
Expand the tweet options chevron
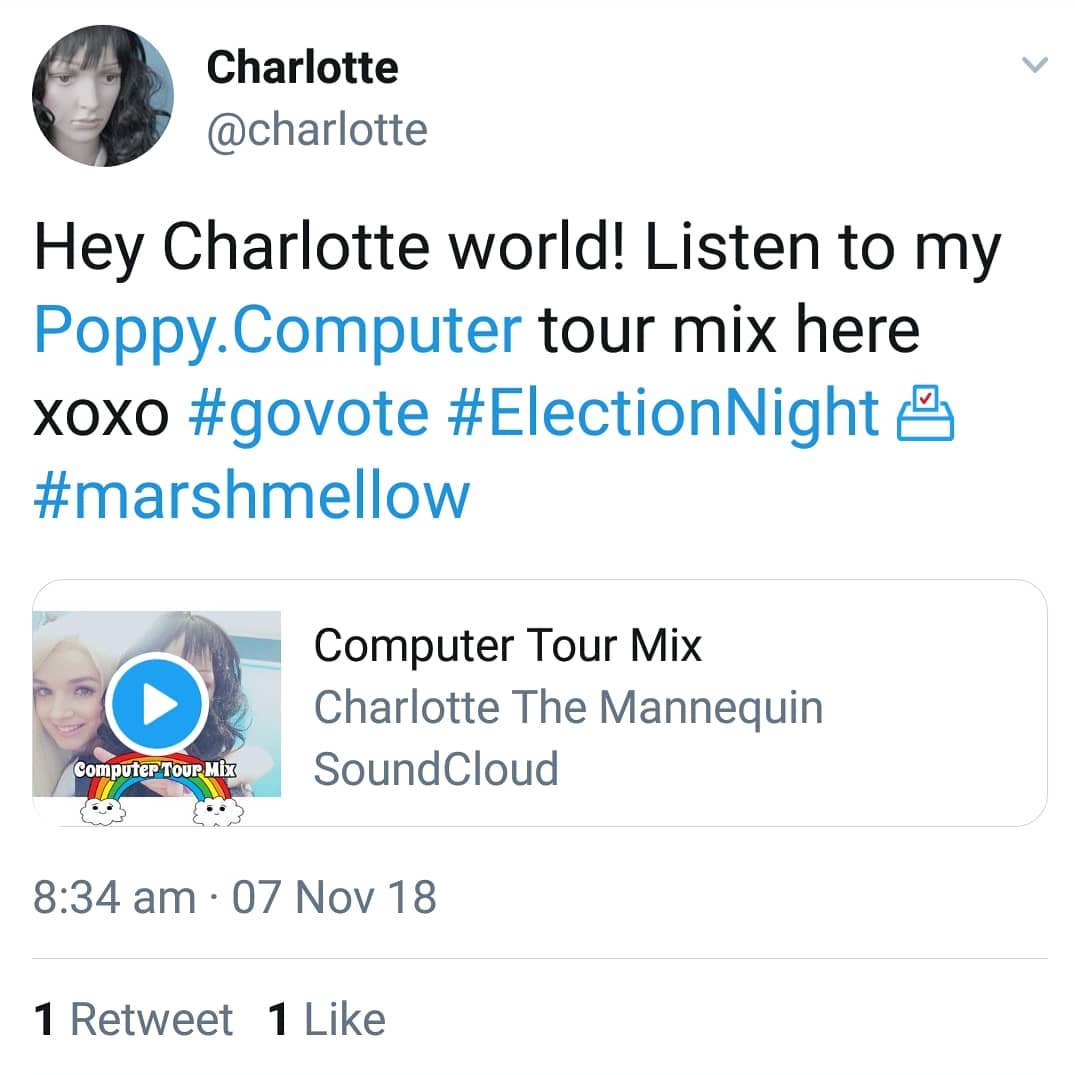click(x=1035, y=64)
